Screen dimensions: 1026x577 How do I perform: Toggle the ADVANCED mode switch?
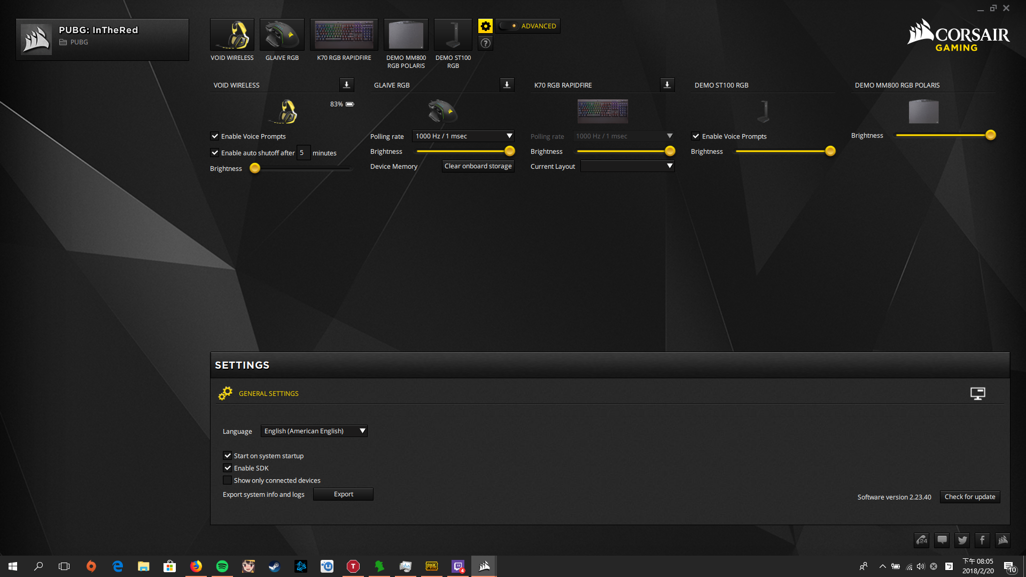(507, 26)
